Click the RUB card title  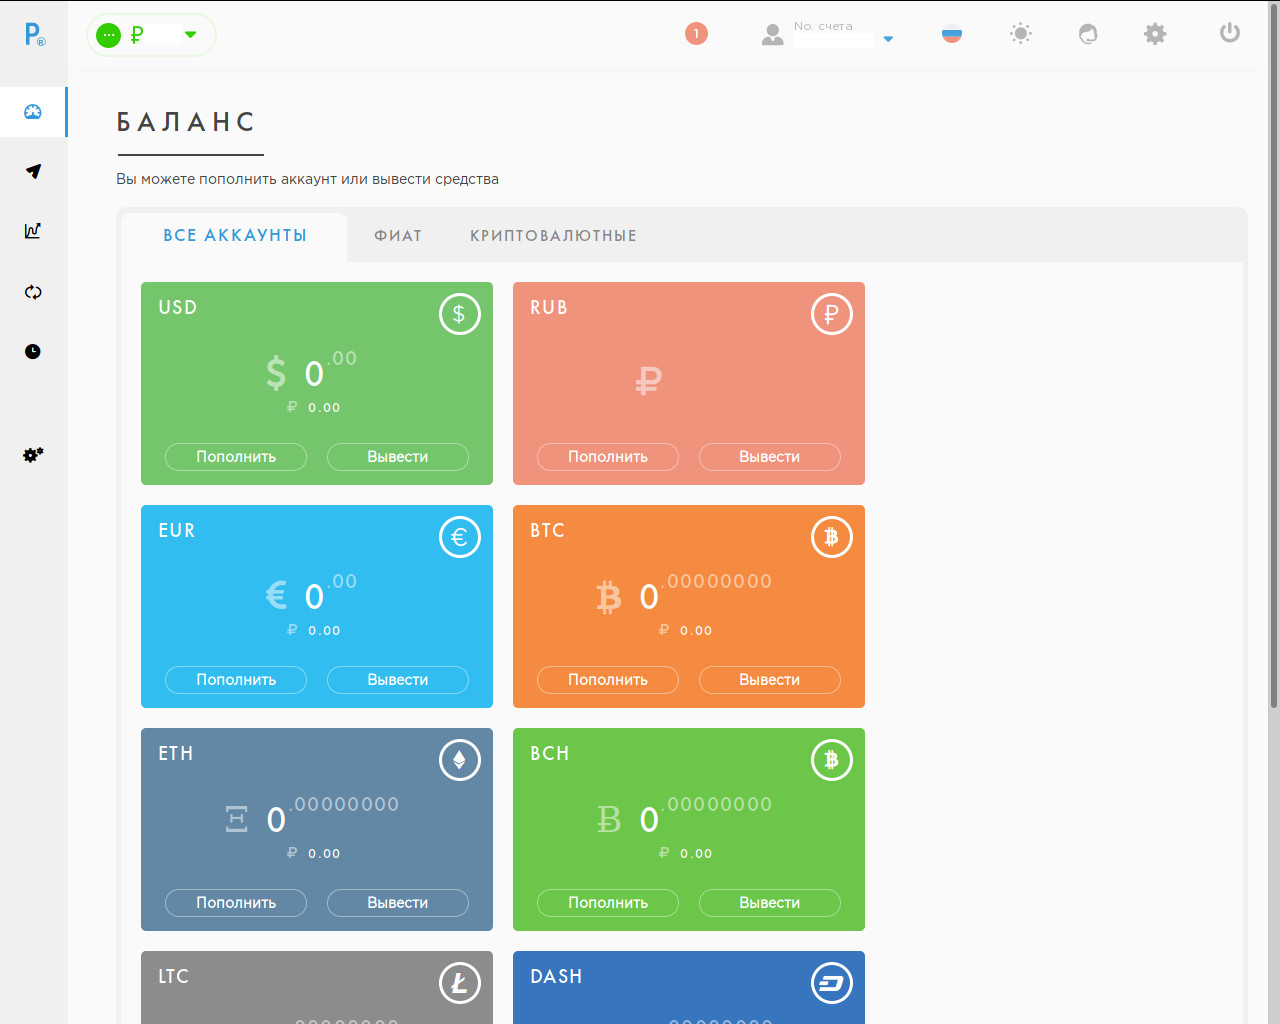[549, 308]
